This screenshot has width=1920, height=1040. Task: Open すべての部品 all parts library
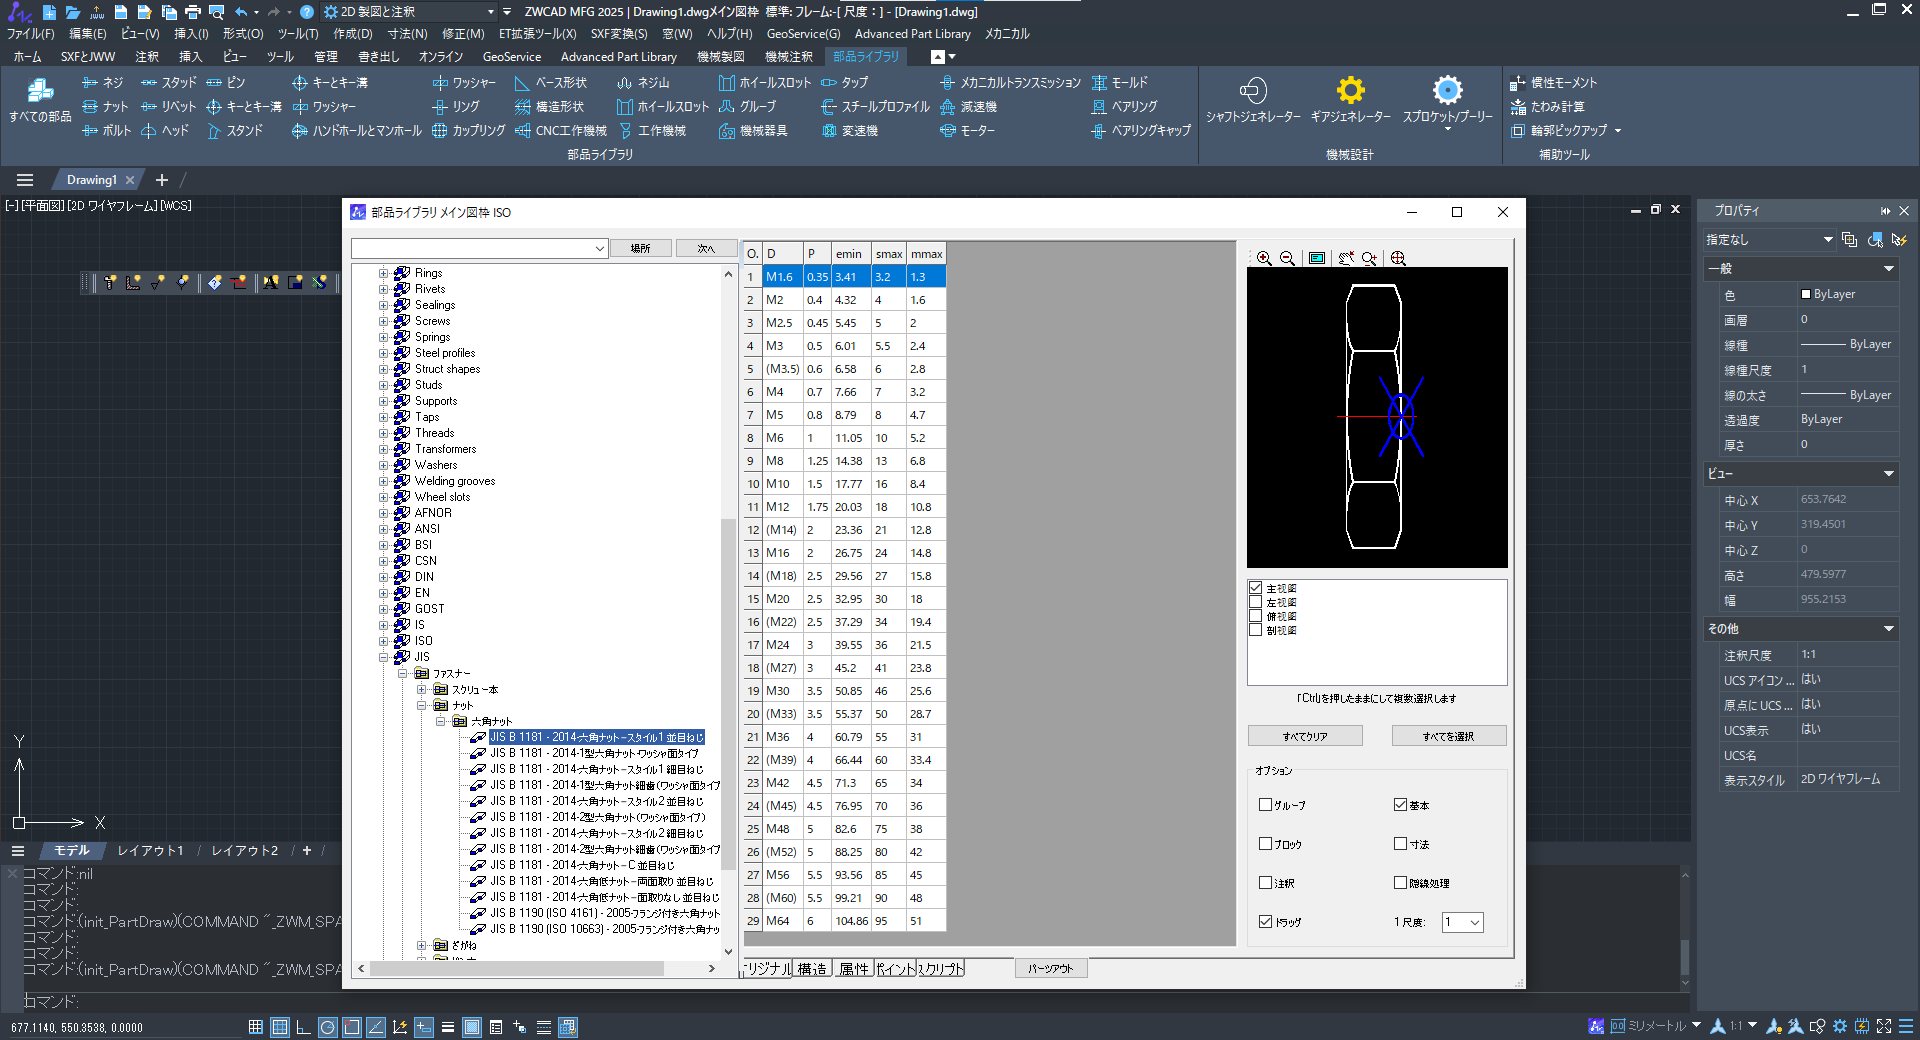coord(40,100)
